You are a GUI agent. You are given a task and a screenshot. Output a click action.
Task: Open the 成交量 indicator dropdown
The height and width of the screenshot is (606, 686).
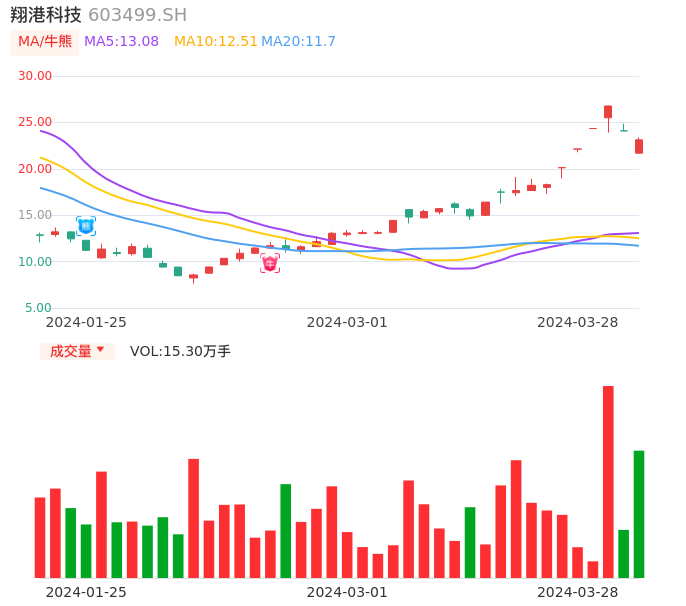coord(77,351)
